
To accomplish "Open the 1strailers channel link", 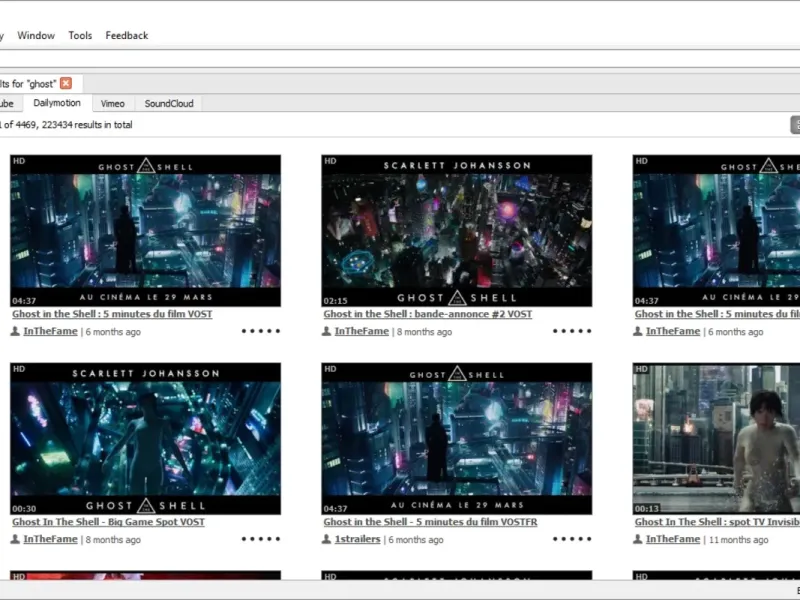I will tap(357, 539).
